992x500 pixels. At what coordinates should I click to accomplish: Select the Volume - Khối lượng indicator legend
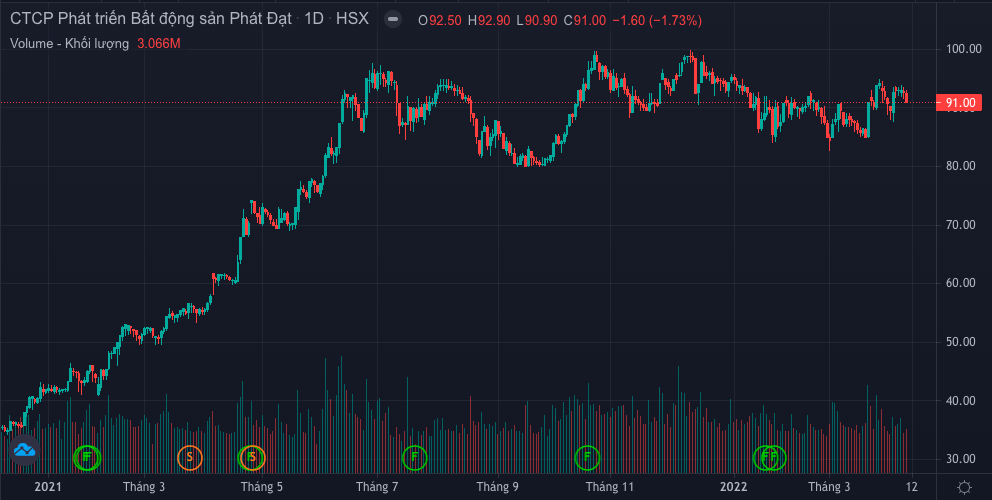[x=70, y=43]
